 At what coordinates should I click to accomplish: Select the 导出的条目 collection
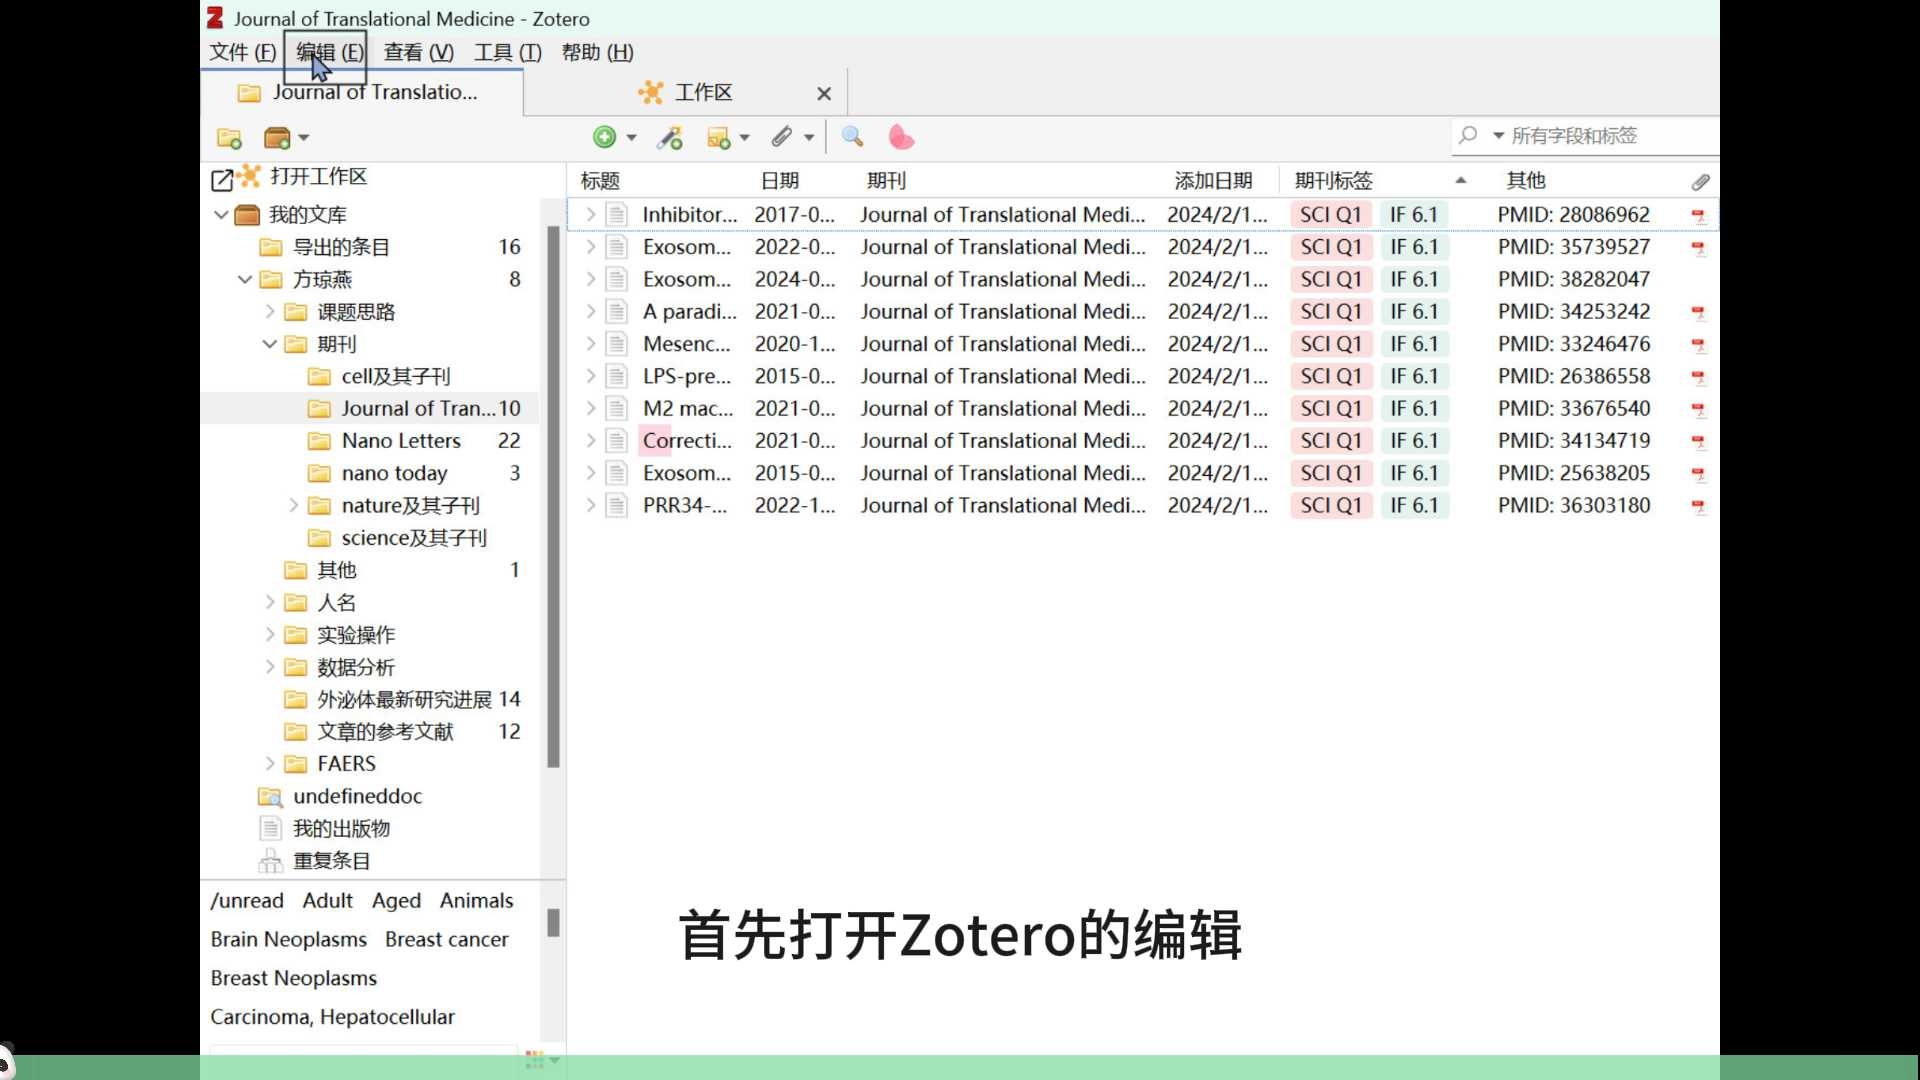click(x=370, y=247)
